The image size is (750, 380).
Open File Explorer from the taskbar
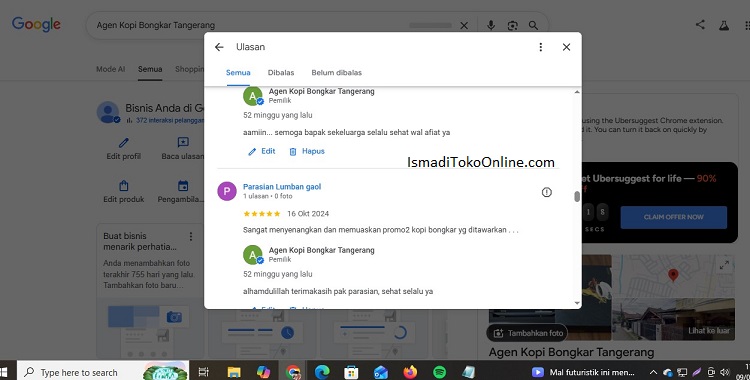pos(234,372)
